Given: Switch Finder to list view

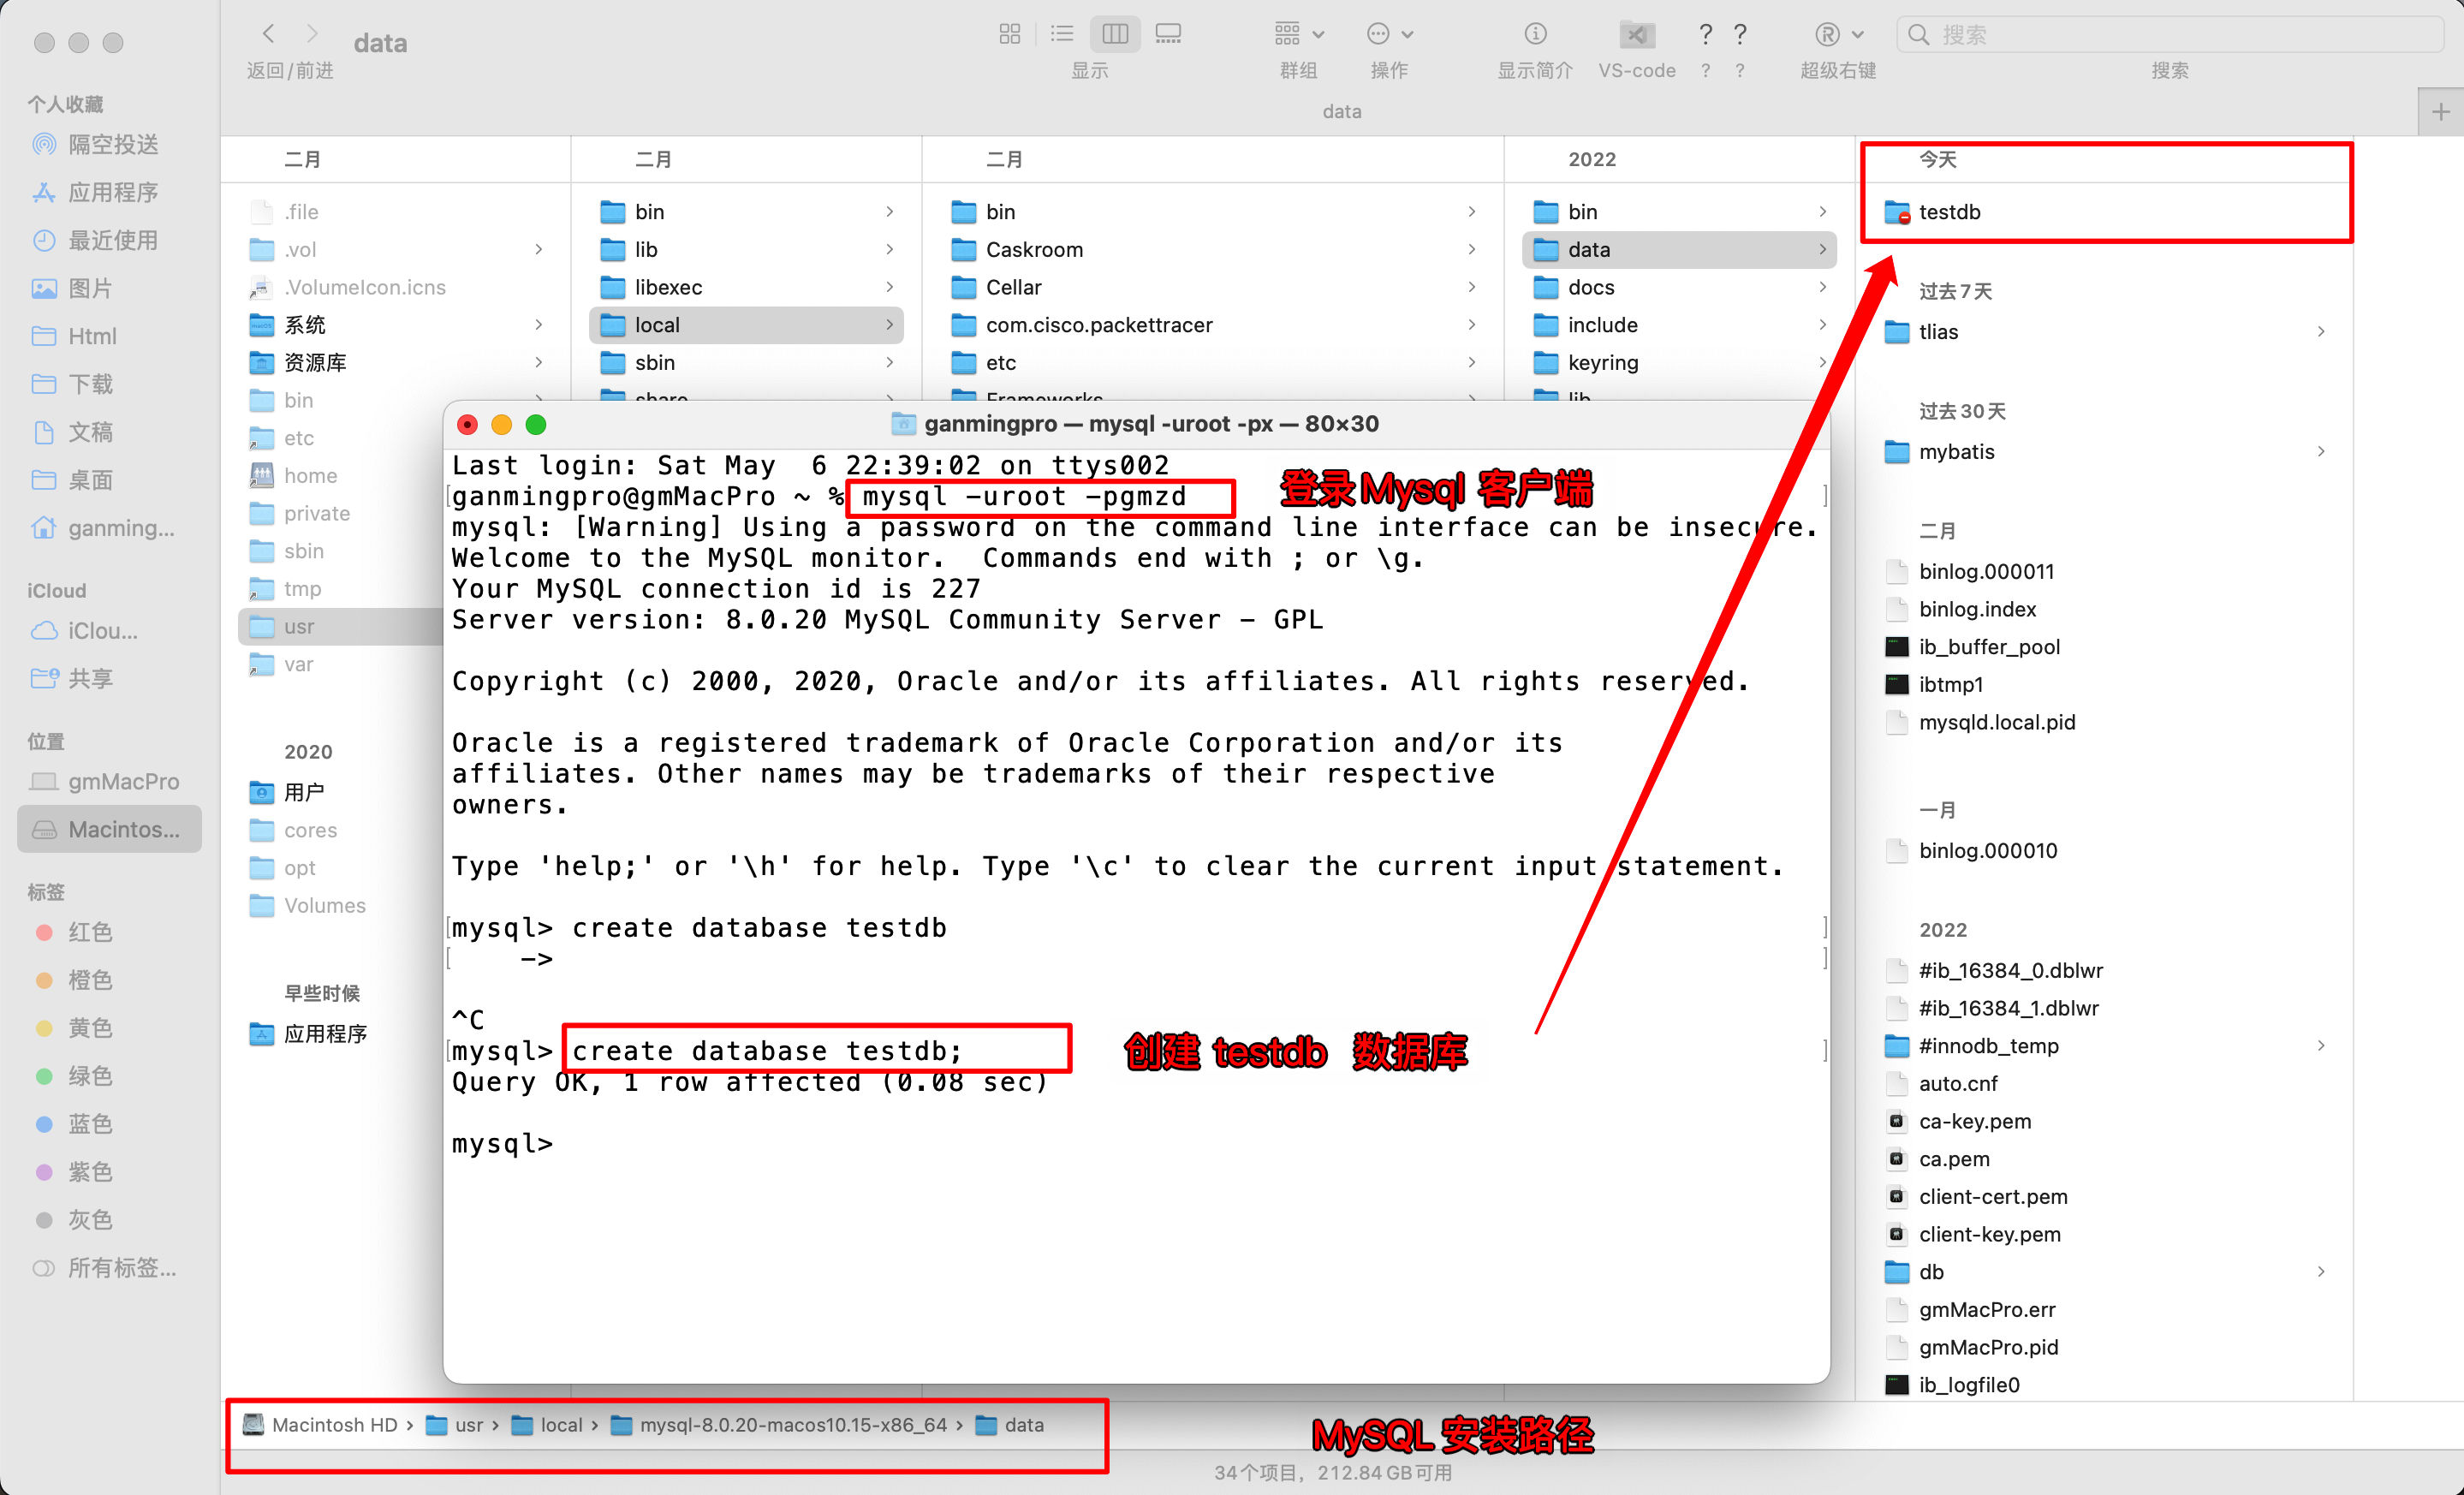Looking at the screenshot, I should click(x=1062, y=34).
